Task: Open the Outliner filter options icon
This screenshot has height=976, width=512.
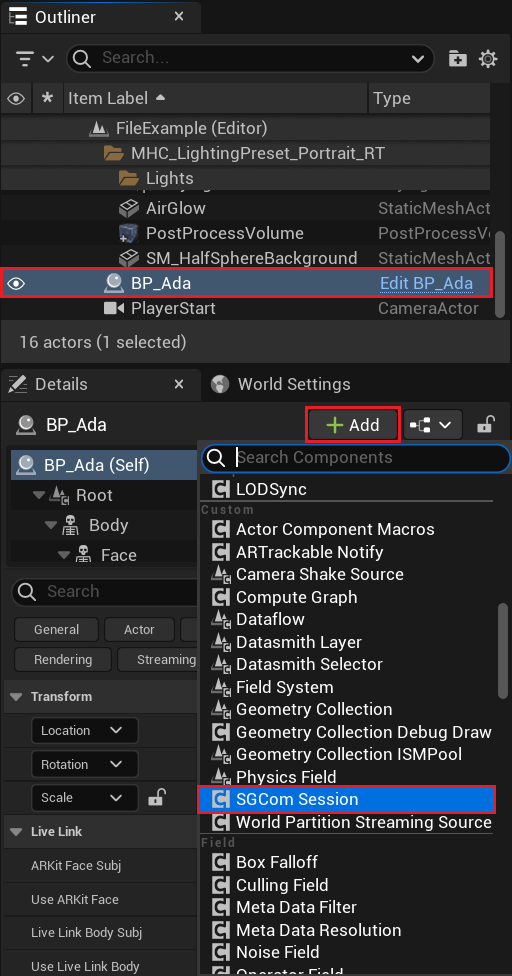Action: tap(34, 59)
